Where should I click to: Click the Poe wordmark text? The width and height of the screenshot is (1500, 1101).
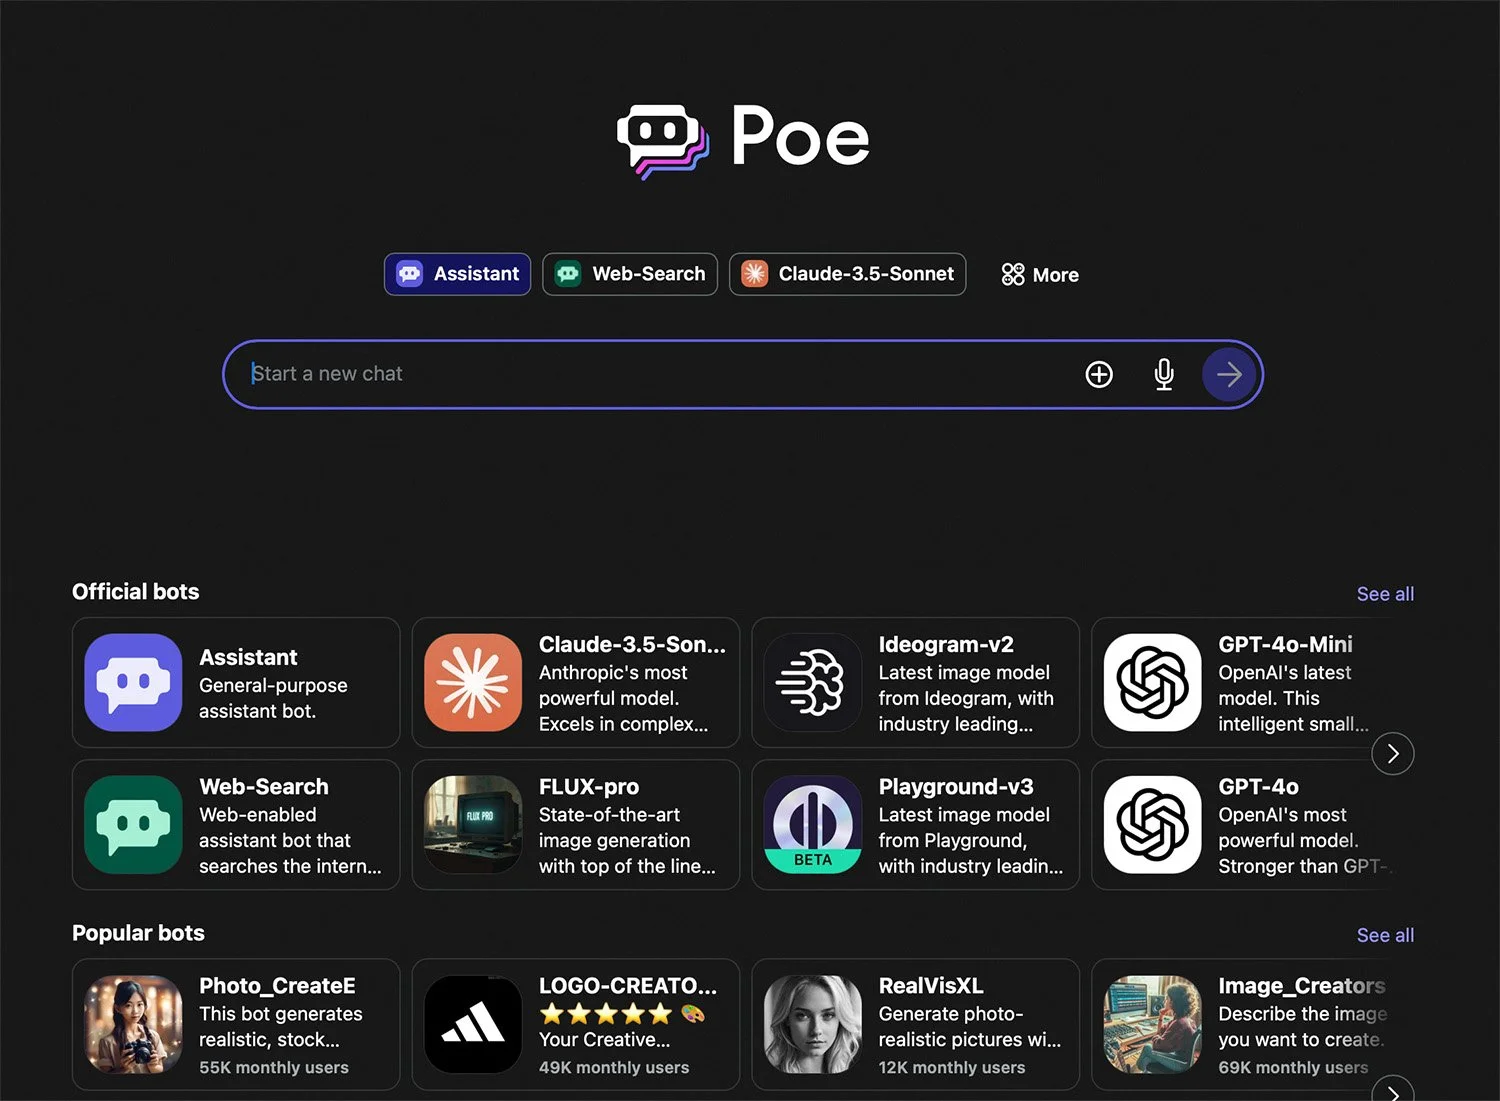[800, 136]
